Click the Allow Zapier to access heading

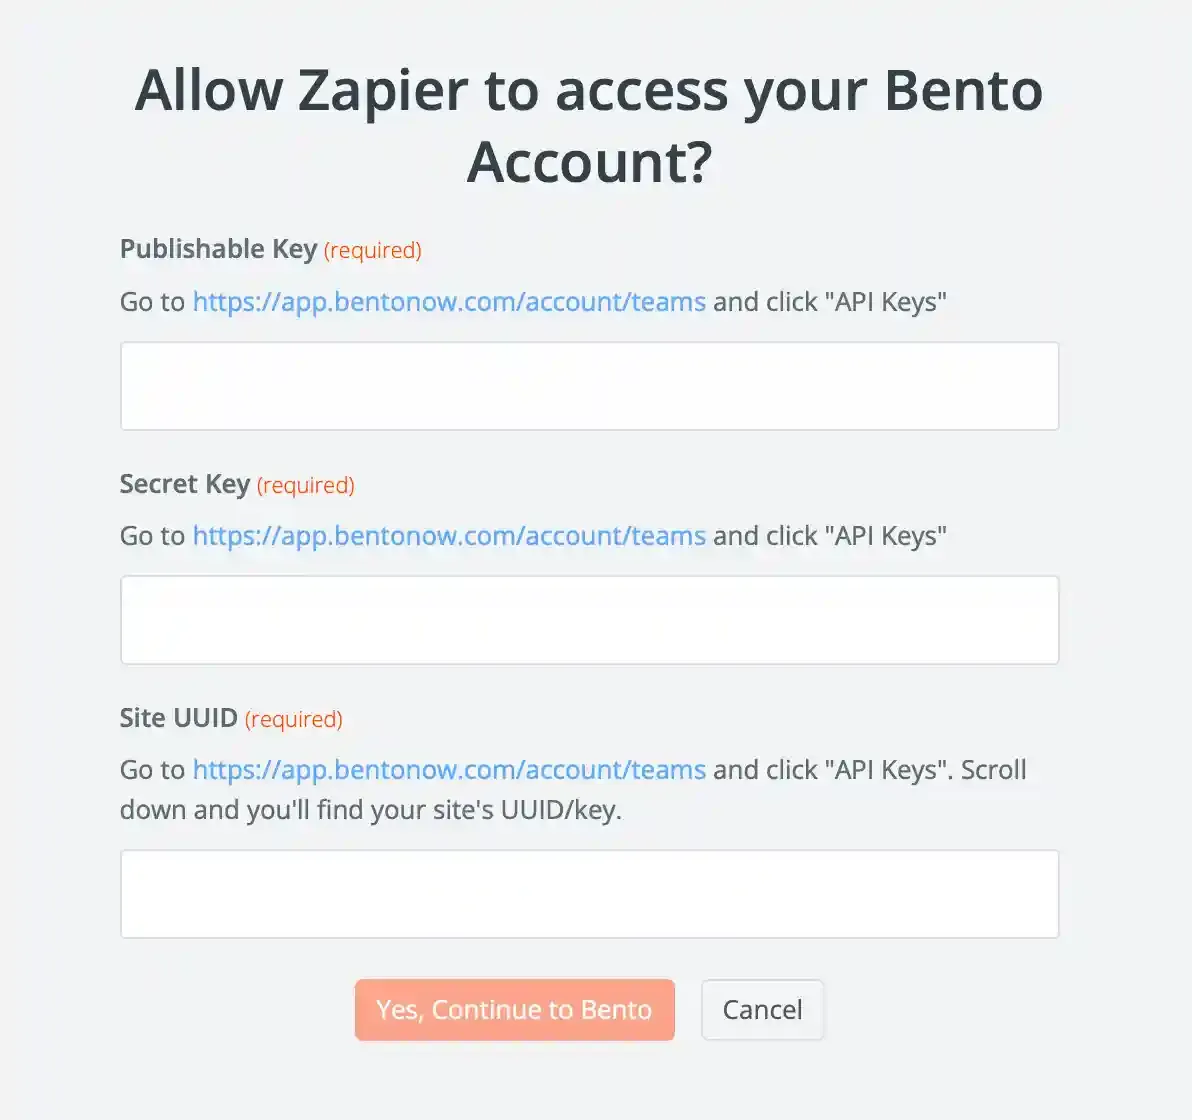coord(589,125)
